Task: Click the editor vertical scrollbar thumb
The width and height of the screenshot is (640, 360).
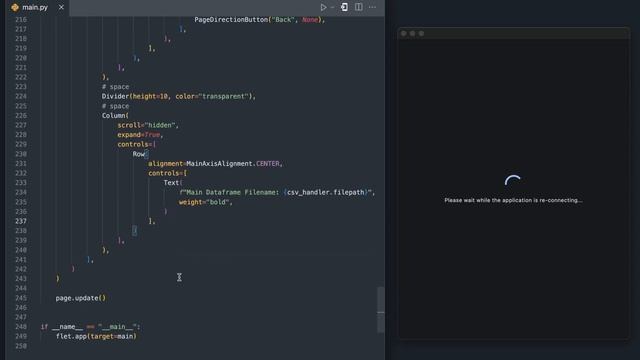Action: tap(380, 310)
